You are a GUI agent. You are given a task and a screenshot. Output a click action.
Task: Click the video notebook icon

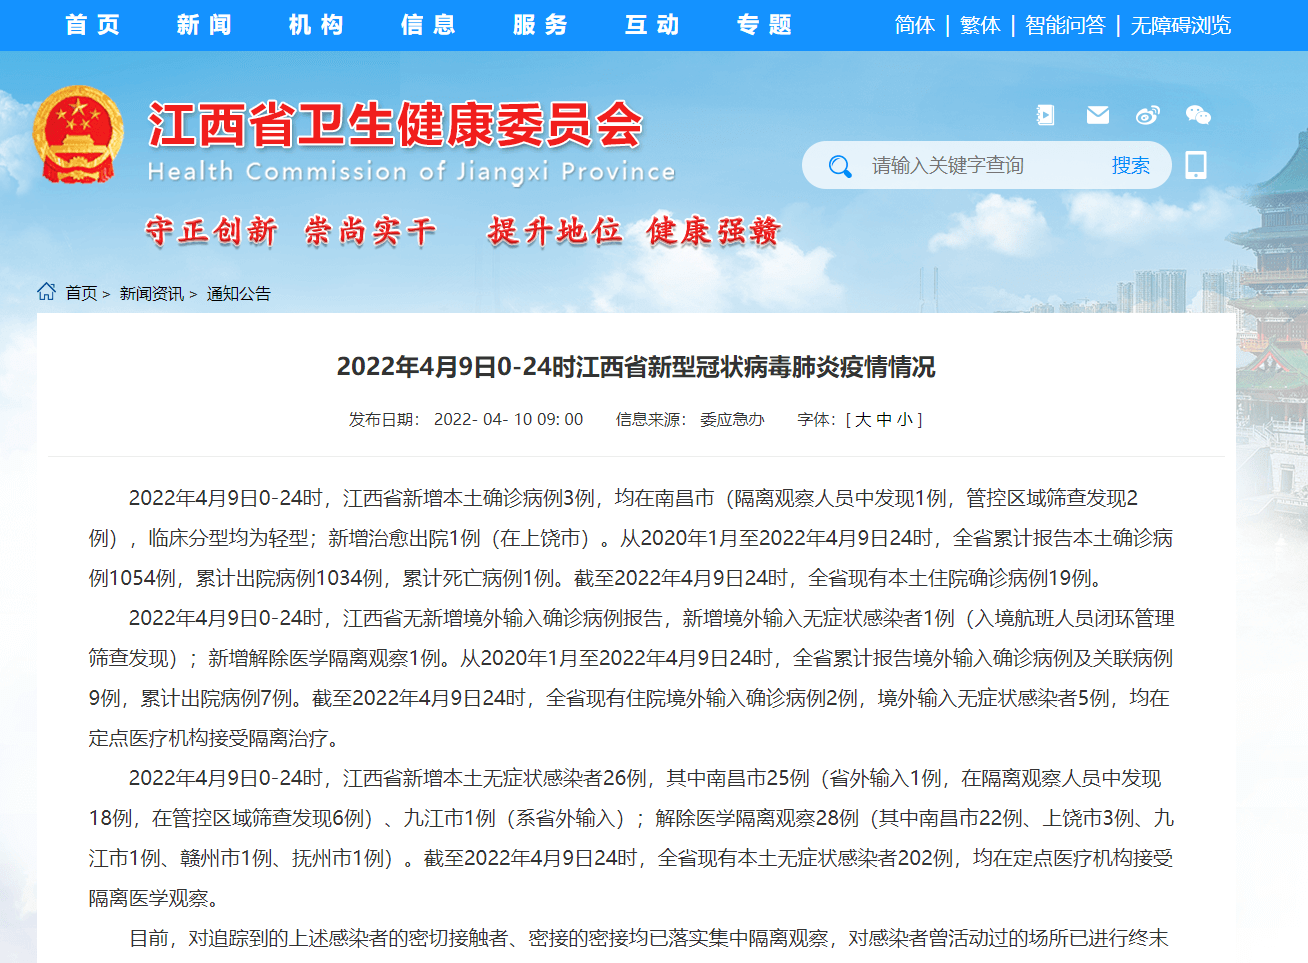(x=1045, y=115)
